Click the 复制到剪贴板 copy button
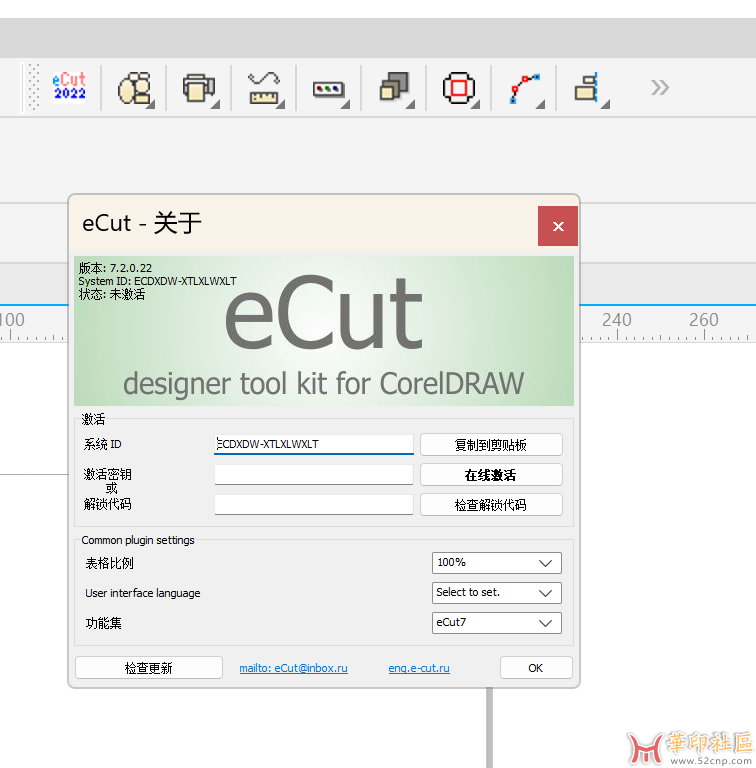 (x=491, y=445)
